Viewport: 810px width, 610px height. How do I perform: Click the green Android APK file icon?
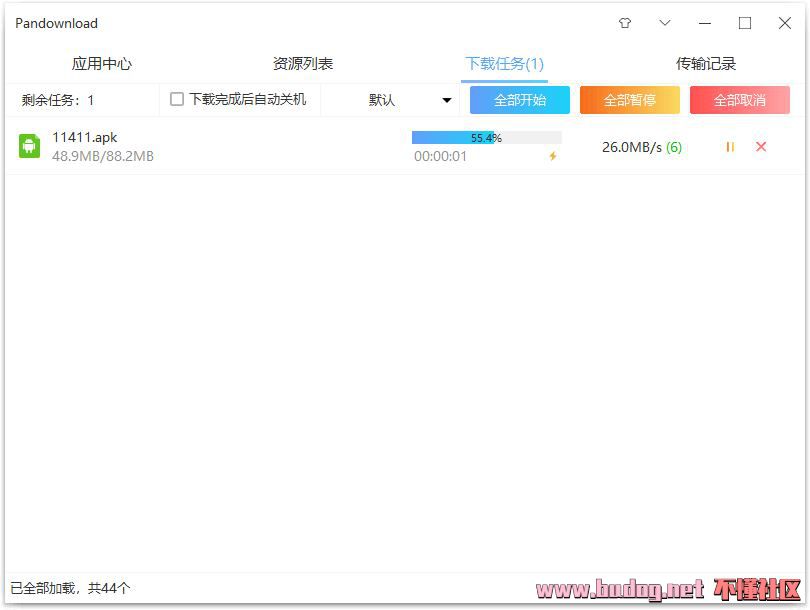[30, 146]
